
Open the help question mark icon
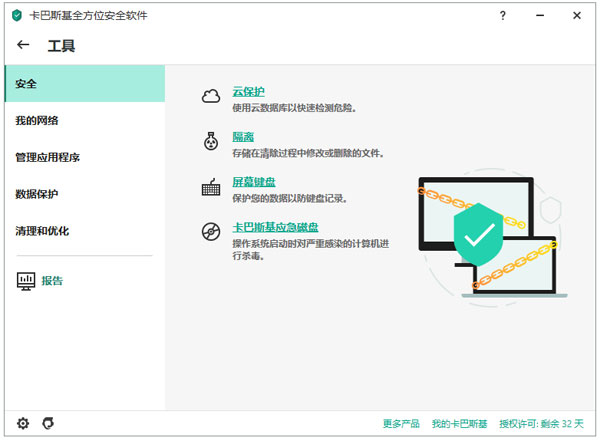[502, 16]
